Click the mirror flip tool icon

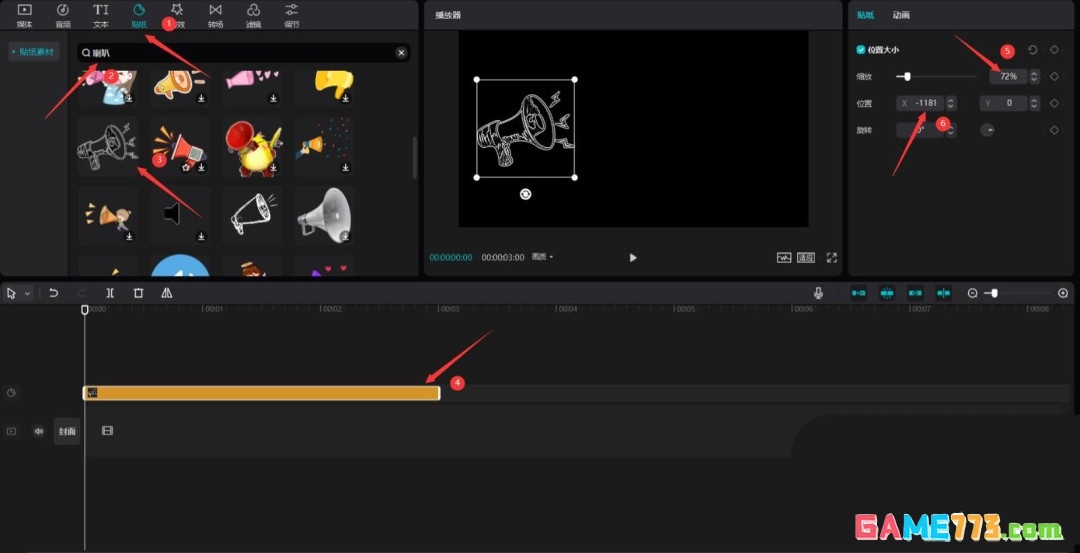tap(166, 293)
